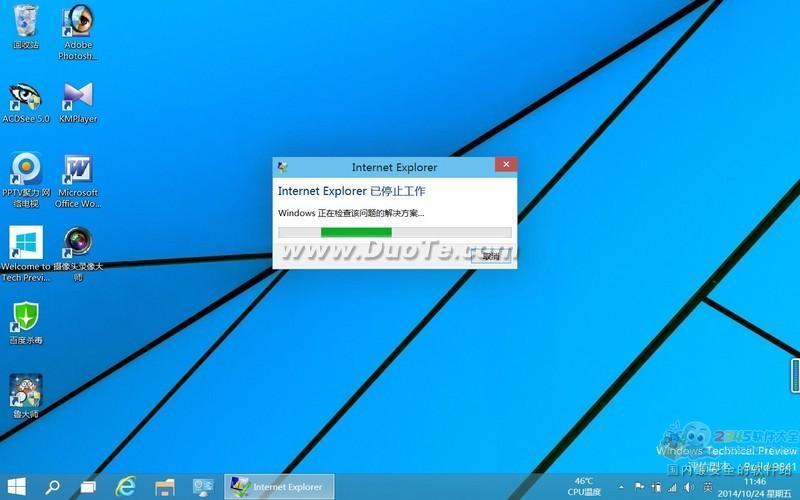Open Task View on the taskbar

click(88, 488)
